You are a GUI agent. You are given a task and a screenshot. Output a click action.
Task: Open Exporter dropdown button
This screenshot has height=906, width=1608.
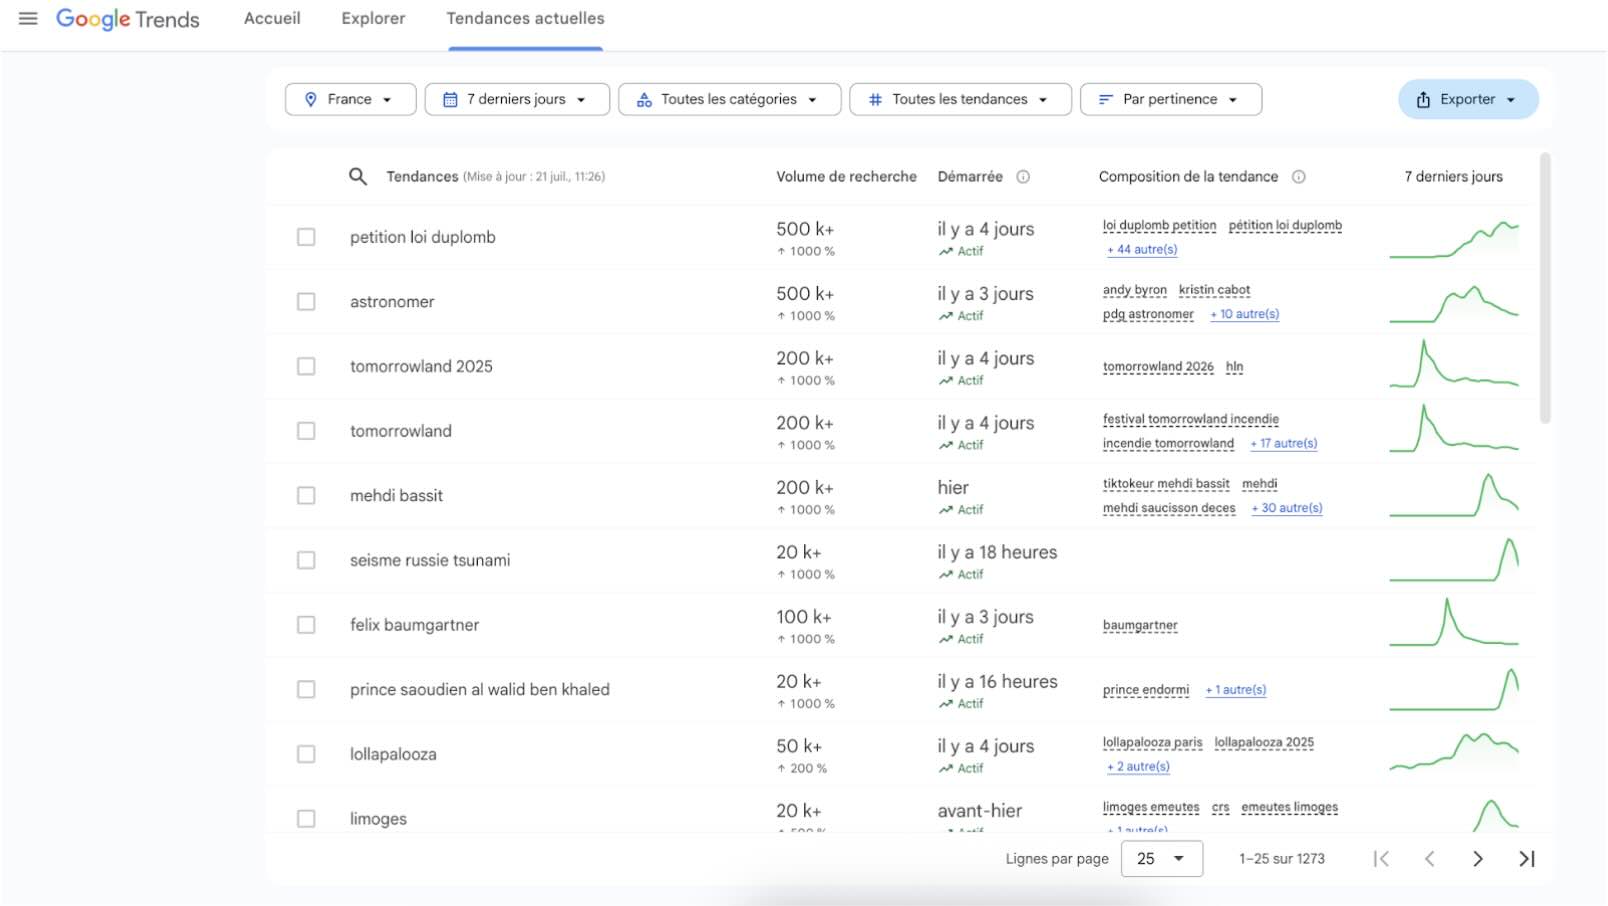[x=1468, y=99]
